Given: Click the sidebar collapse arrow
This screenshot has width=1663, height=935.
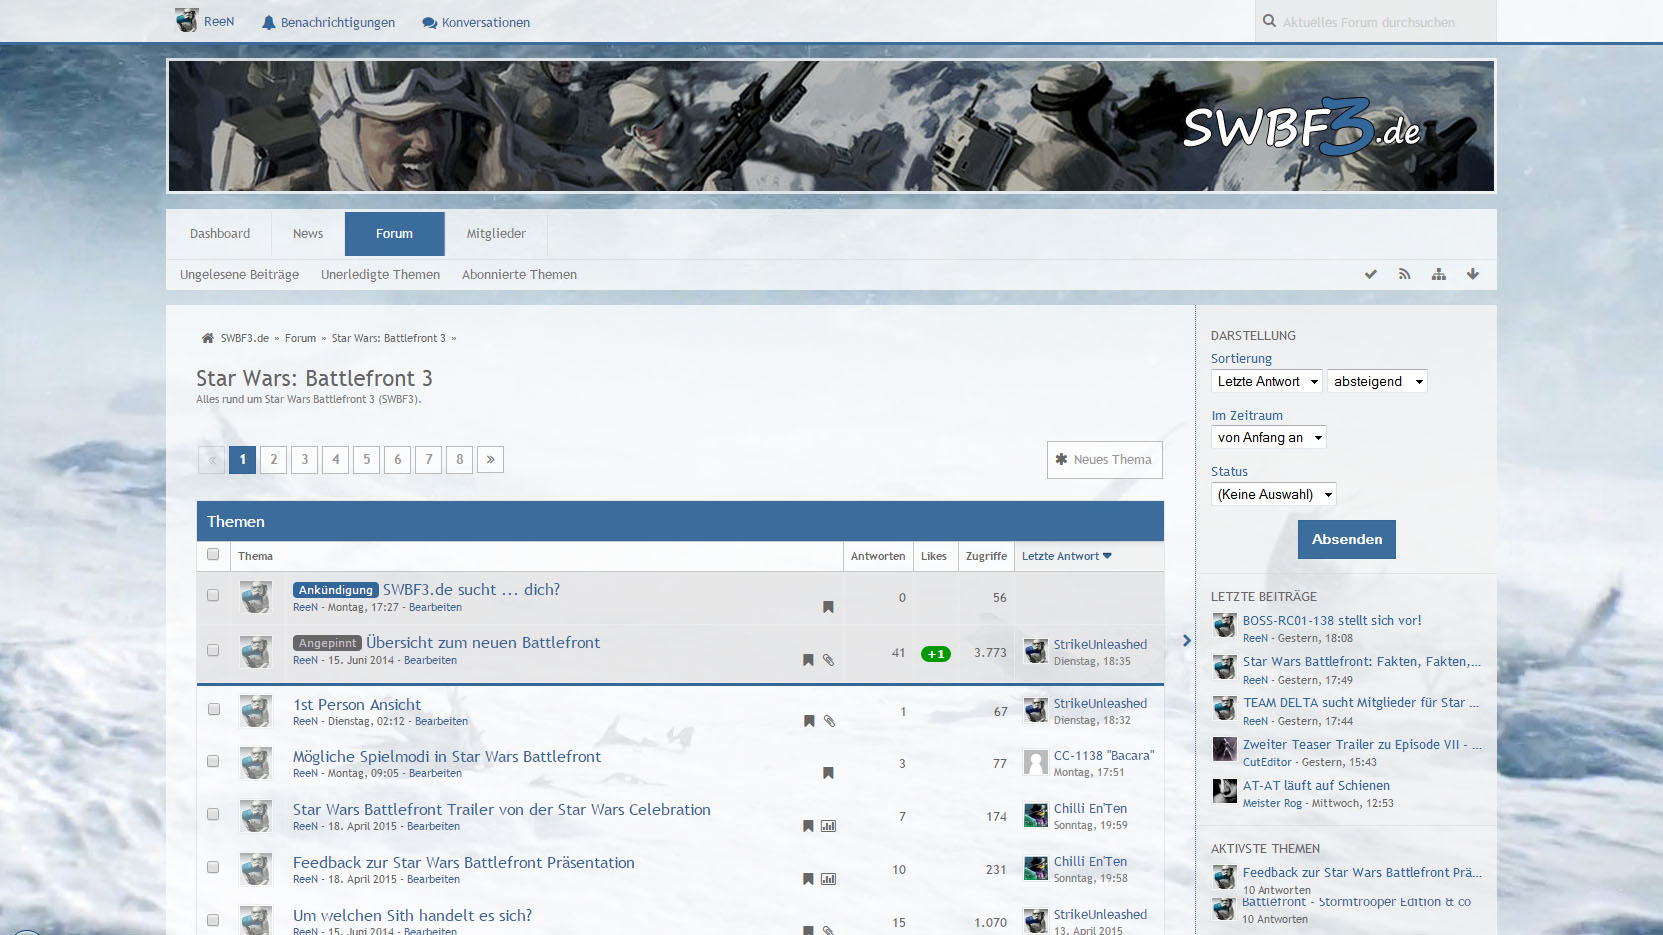Looking at the screenshot, I should pyautogui.click(x=1187, y=640).
